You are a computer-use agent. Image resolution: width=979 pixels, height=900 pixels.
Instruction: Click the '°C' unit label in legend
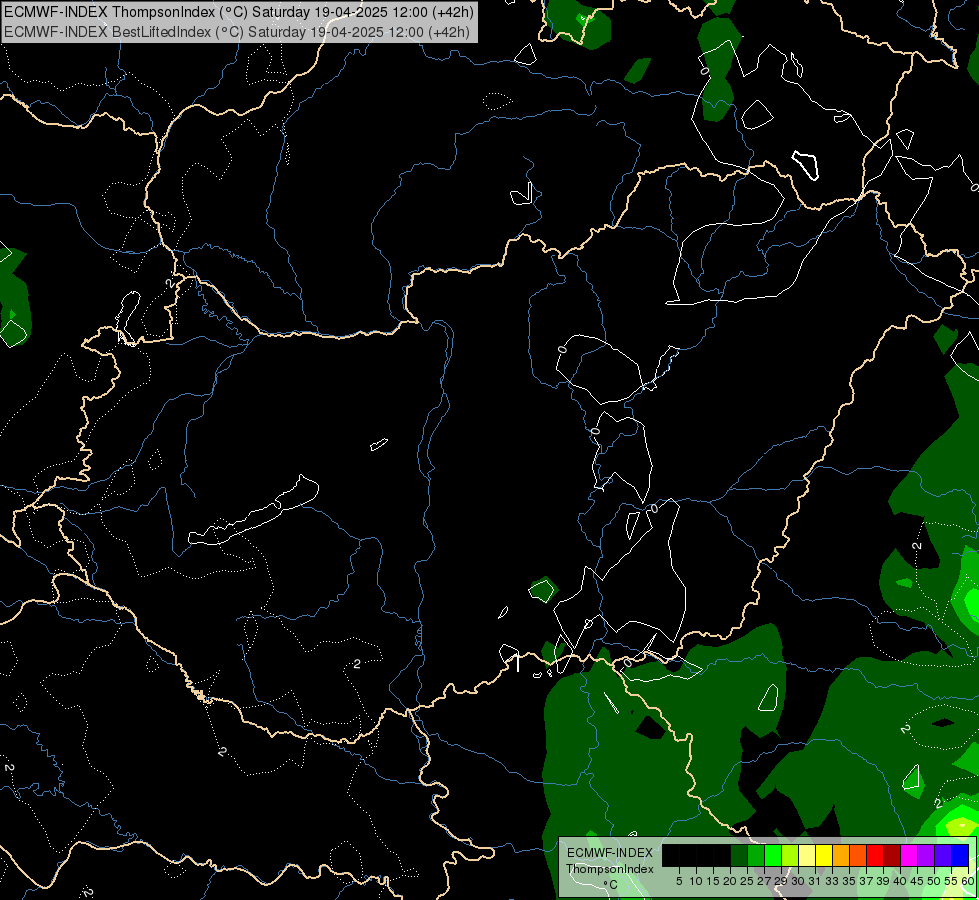click(x=611, y=885)
